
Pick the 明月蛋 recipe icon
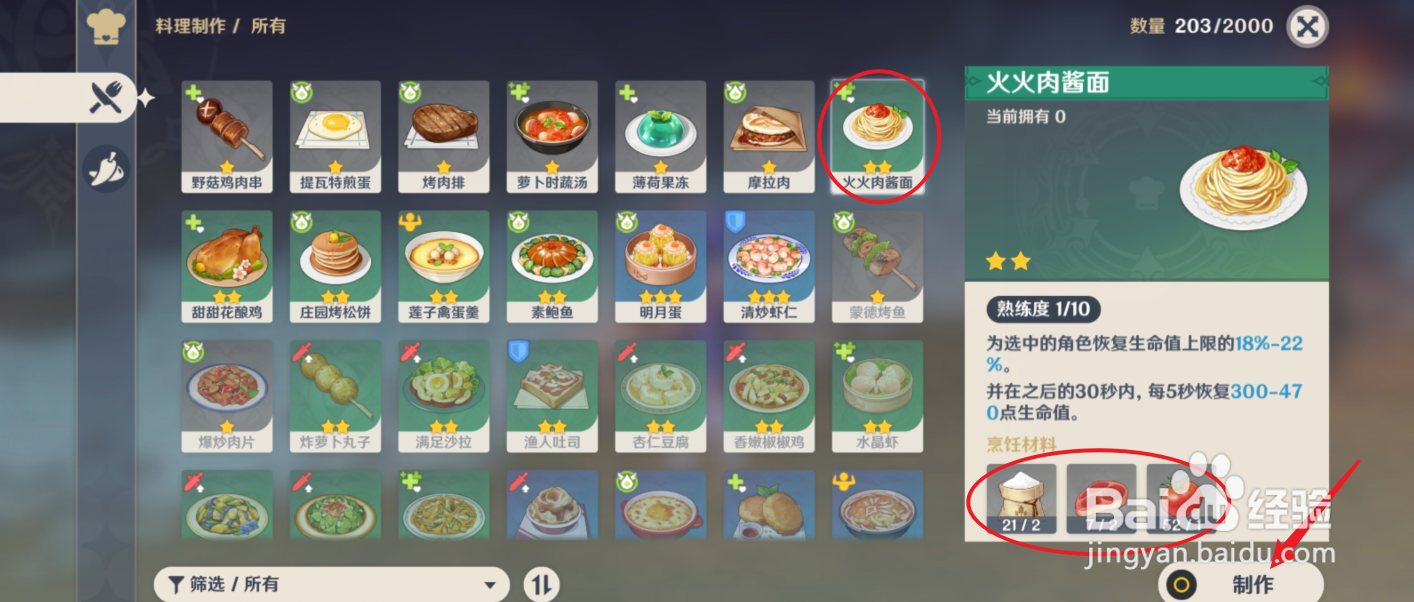click(x=660, y=267)
